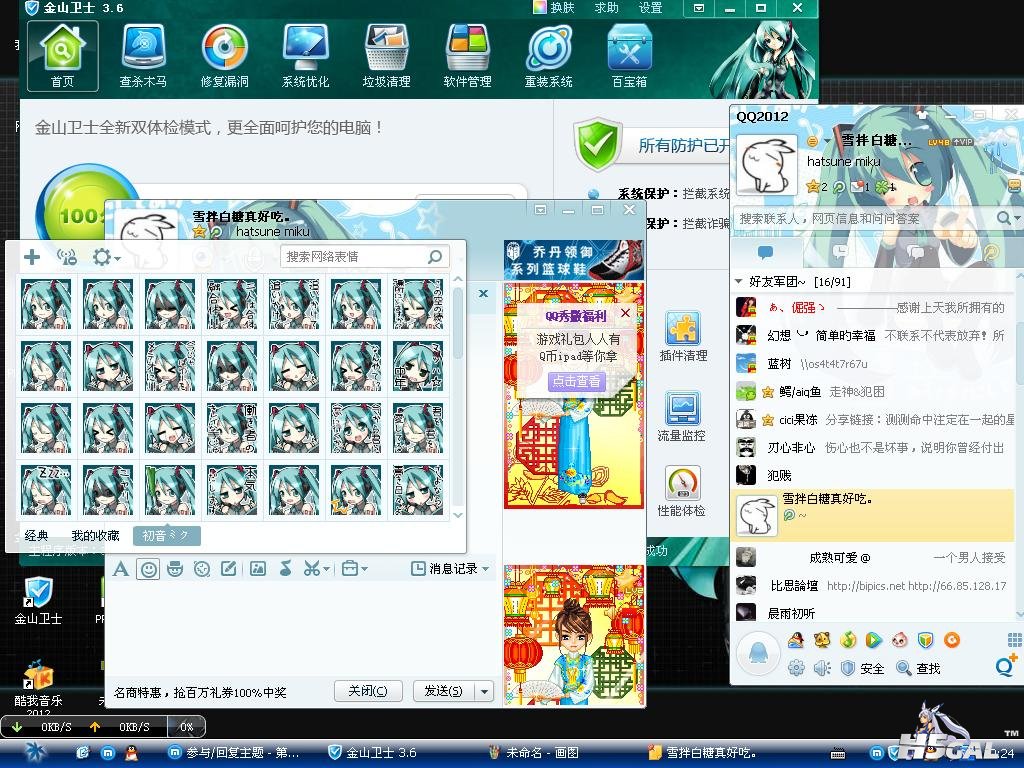Open 垃圾清理 junk cleanup

pyautogui.click(x=386, y=56)
